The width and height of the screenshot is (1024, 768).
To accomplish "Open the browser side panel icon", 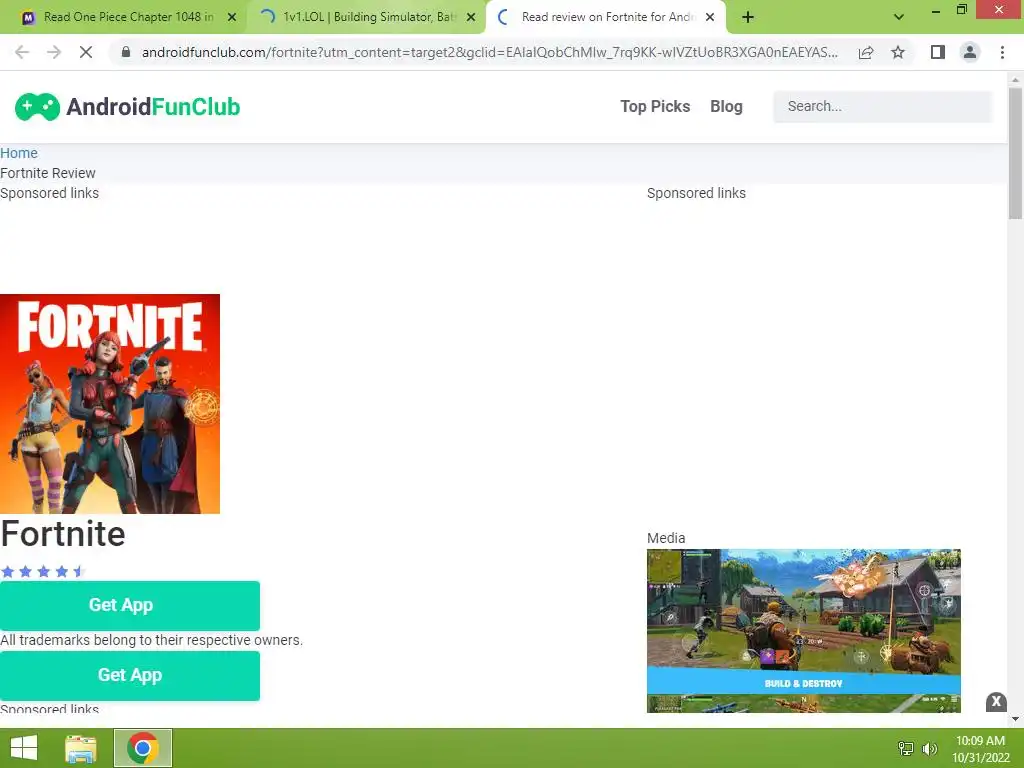I will coord(938,52).
